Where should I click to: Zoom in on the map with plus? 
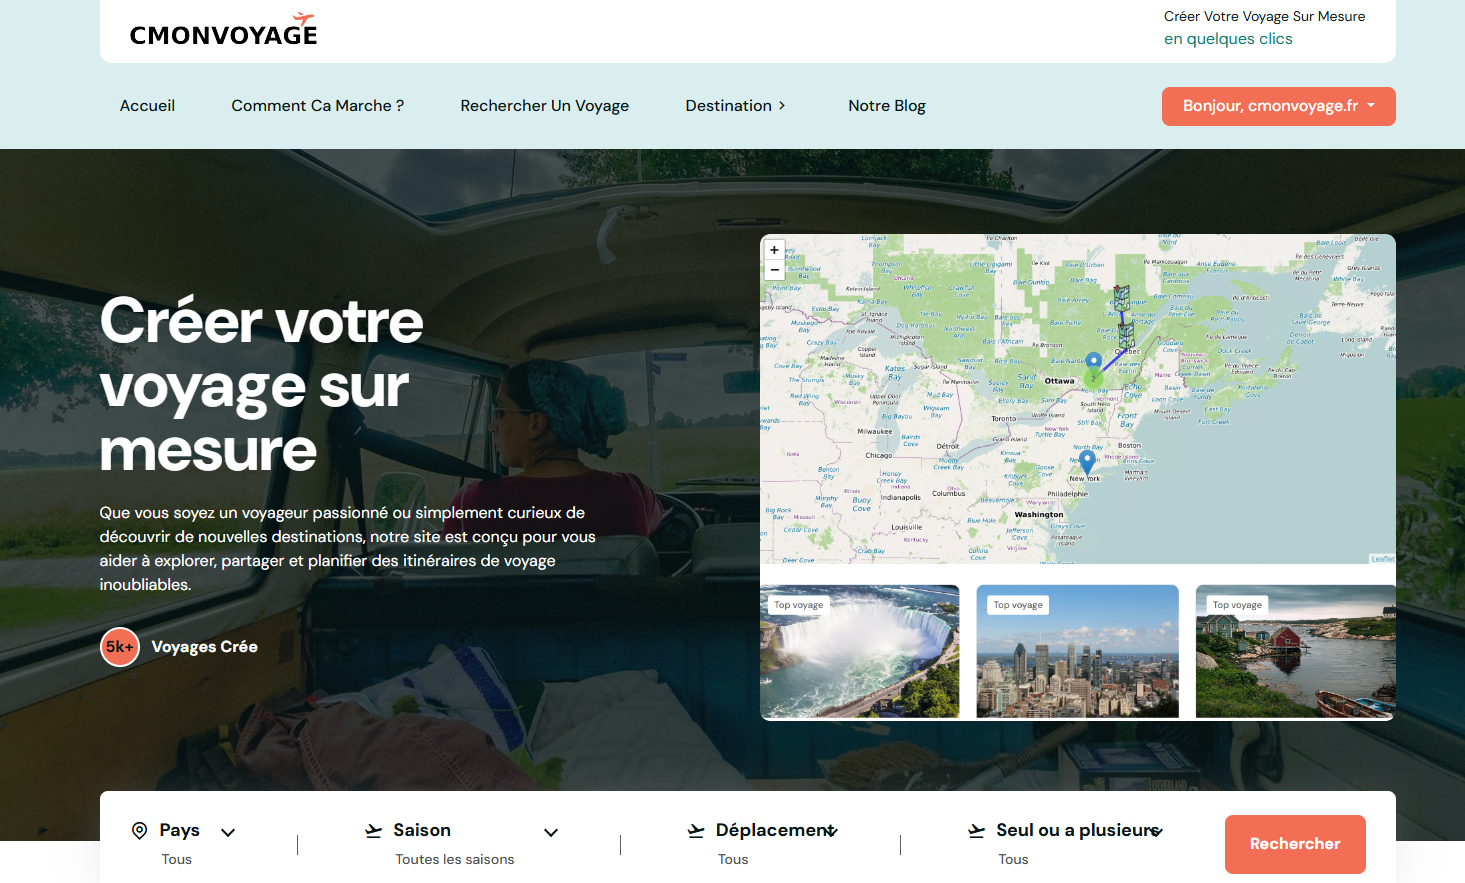point(774,250)
